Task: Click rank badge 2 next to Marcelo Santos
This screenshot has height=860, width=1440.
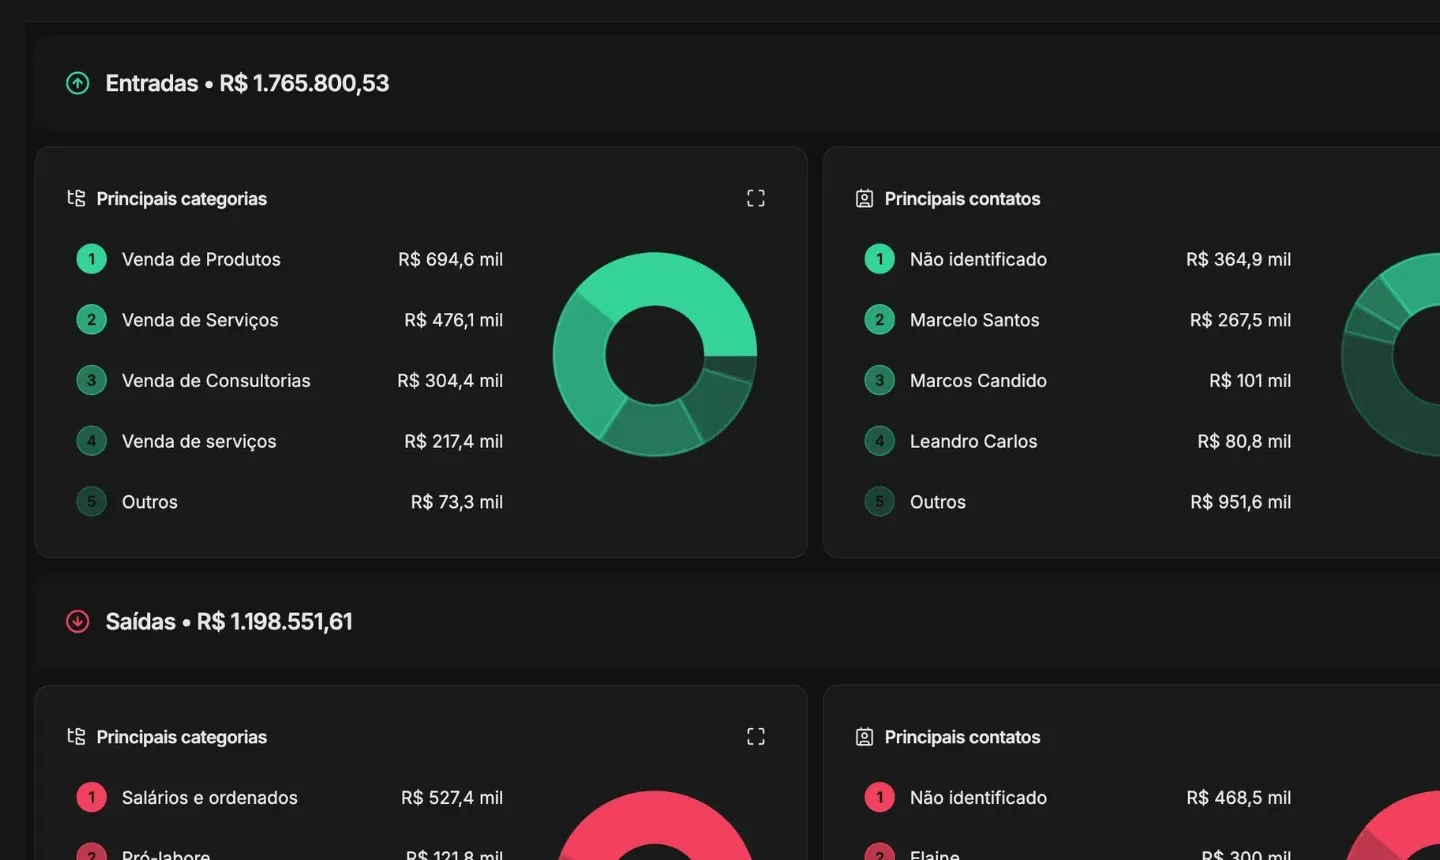Action: pos(879,320)
